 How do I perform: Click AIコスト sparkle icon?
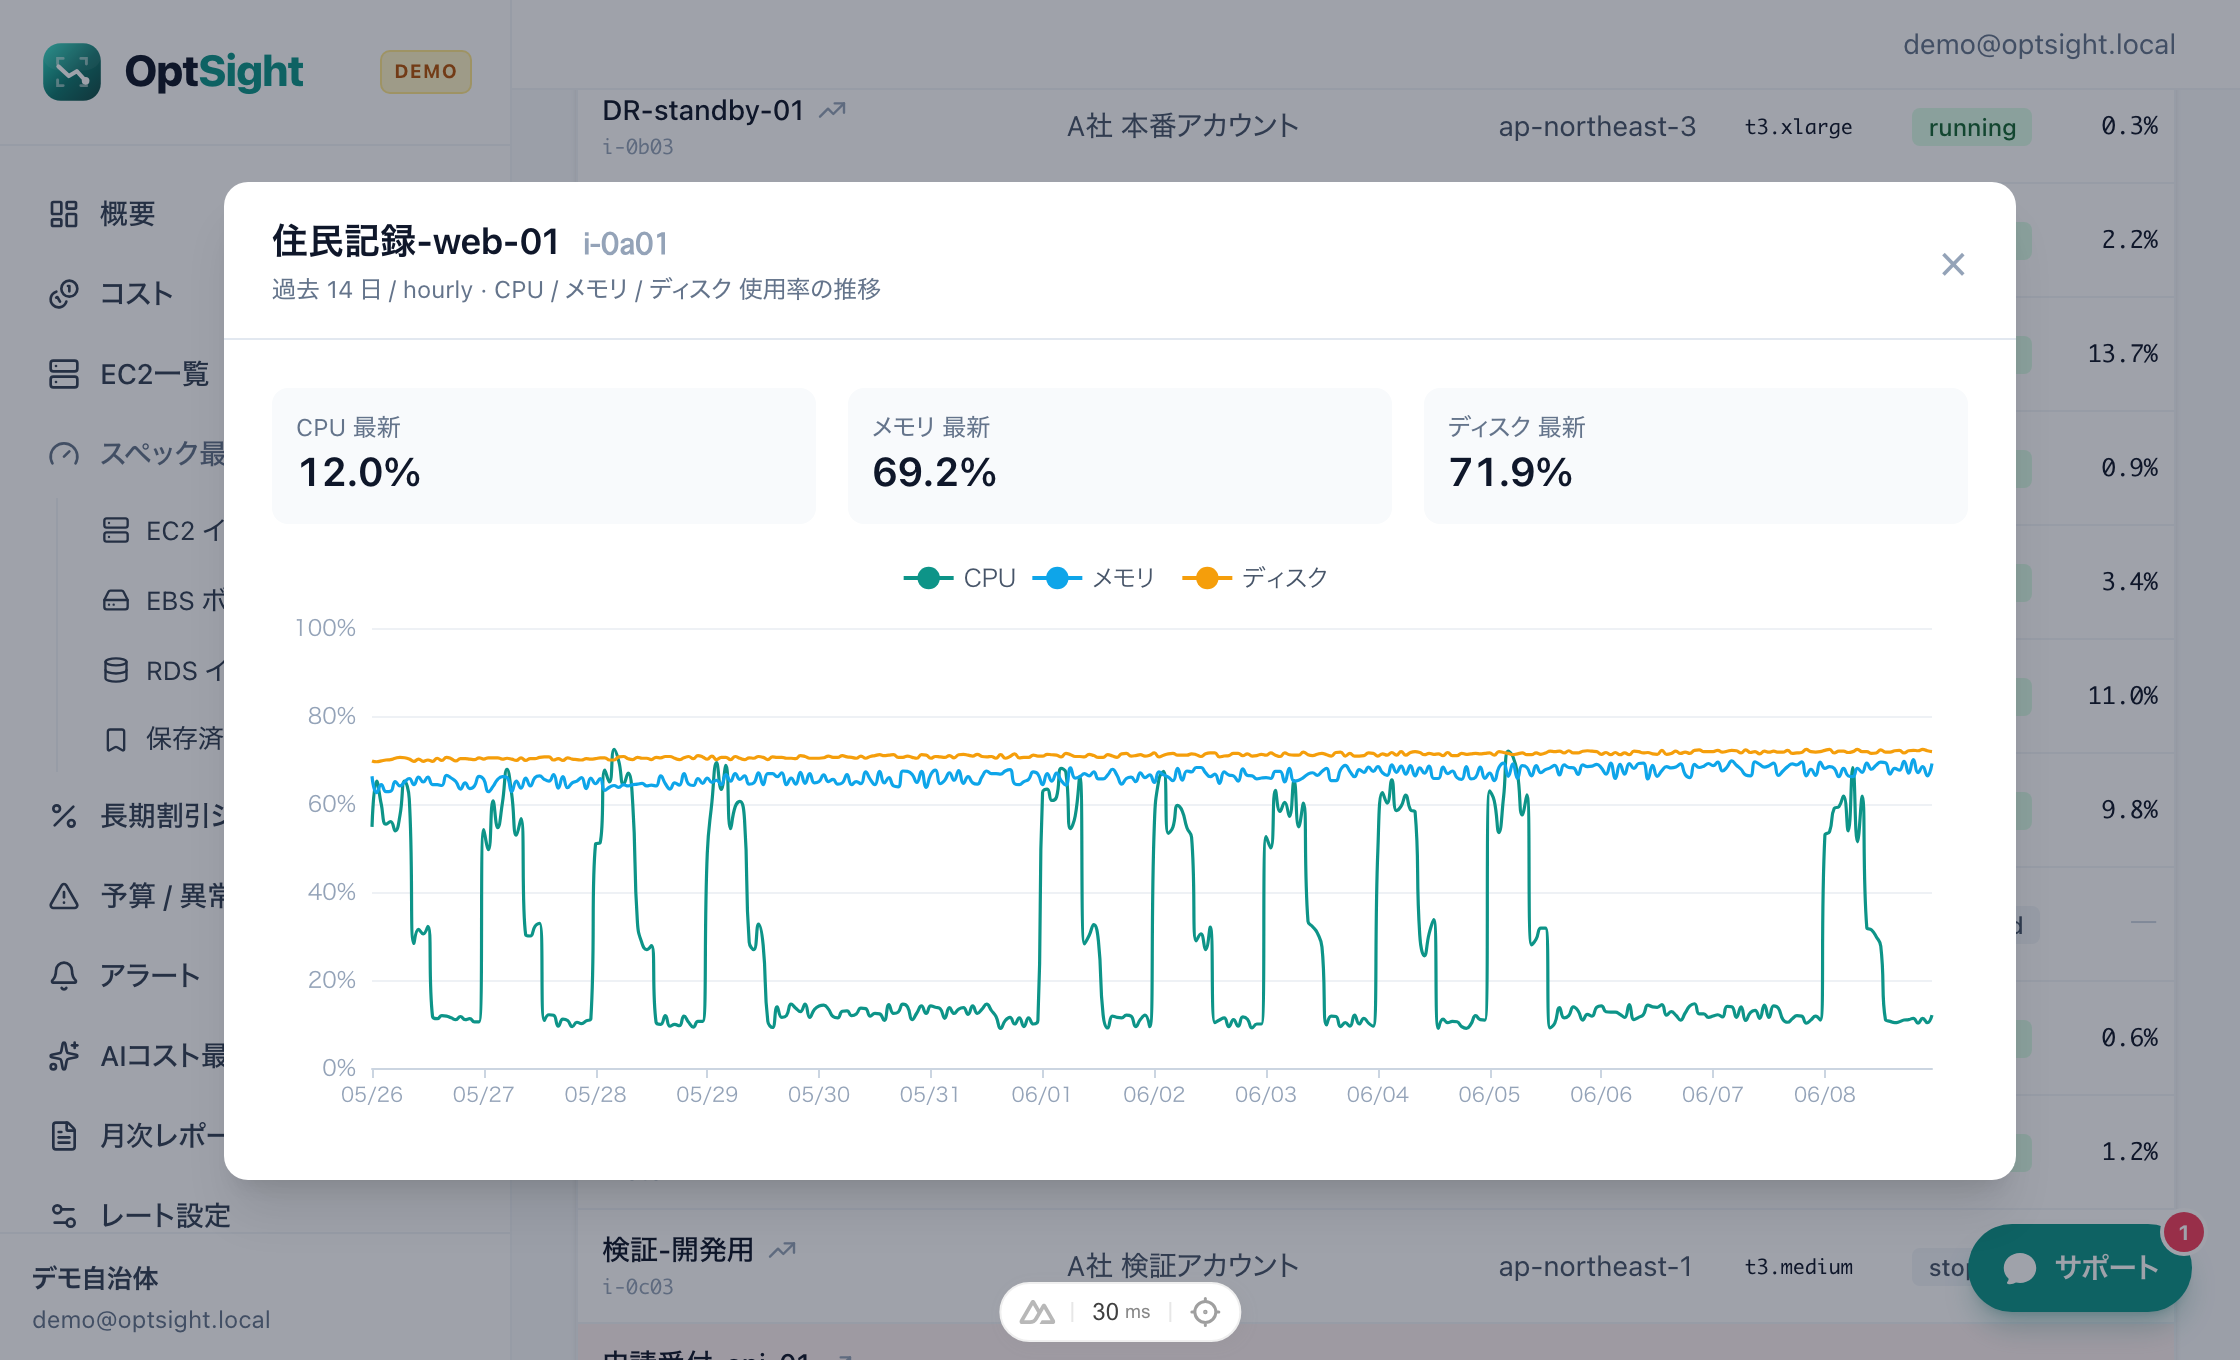[64, 1056]
